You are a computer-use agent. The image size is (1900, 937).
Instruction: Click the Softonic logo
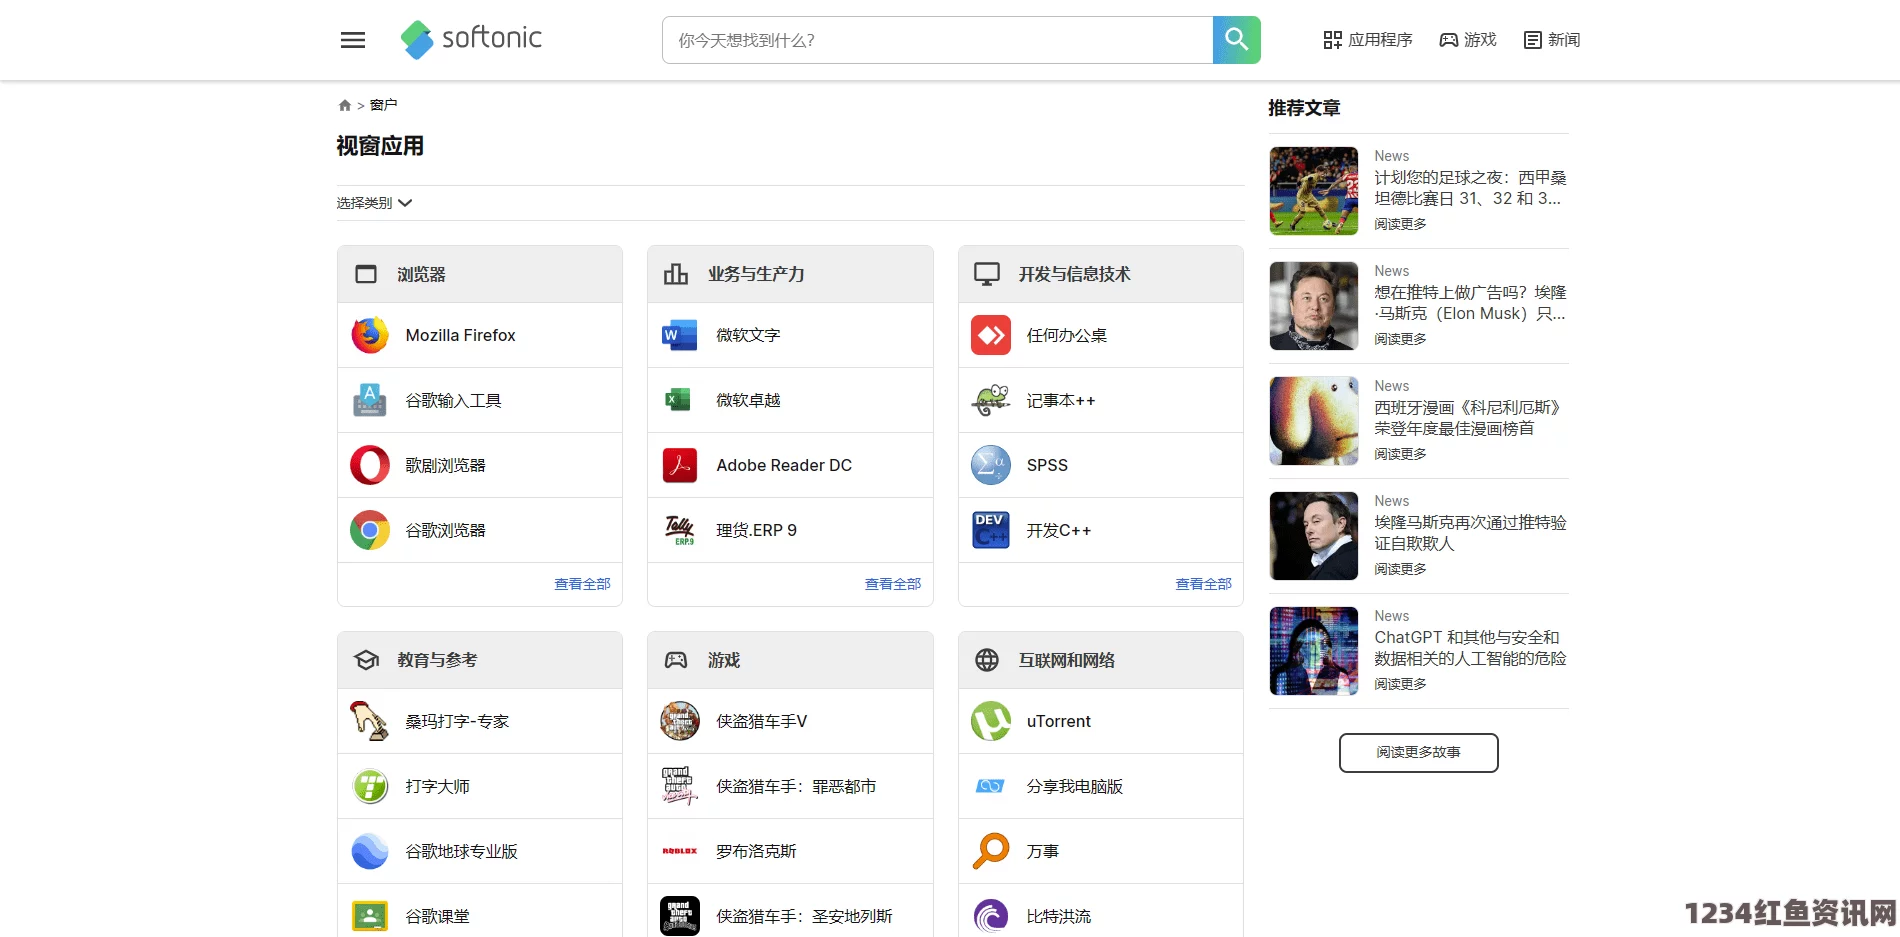pyautogui.click(x=471, y=40)
